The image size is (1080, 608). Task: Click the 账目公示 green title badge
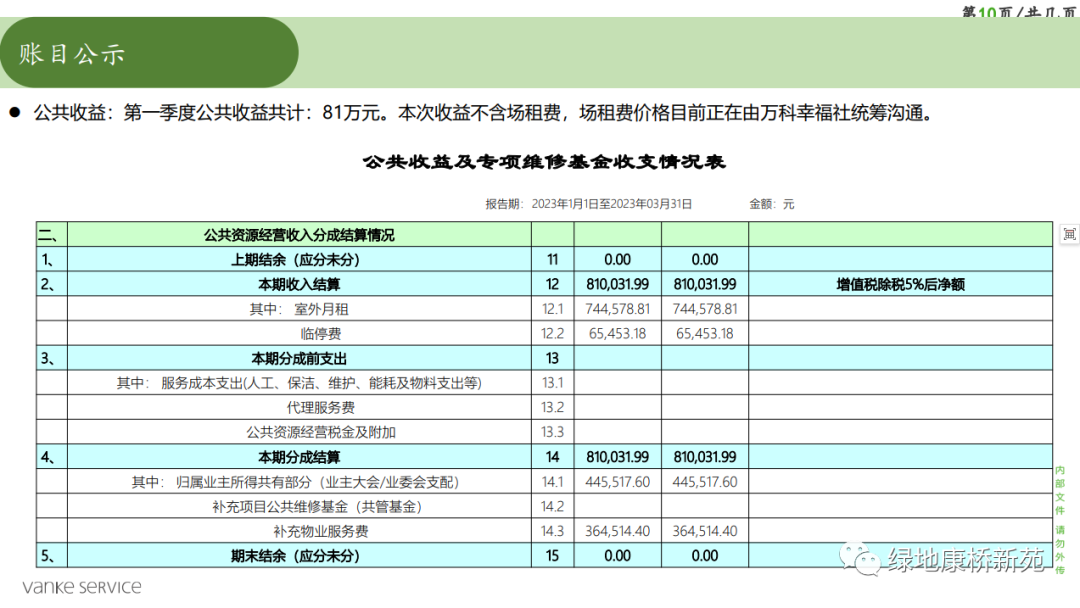(x=149, y=53)
